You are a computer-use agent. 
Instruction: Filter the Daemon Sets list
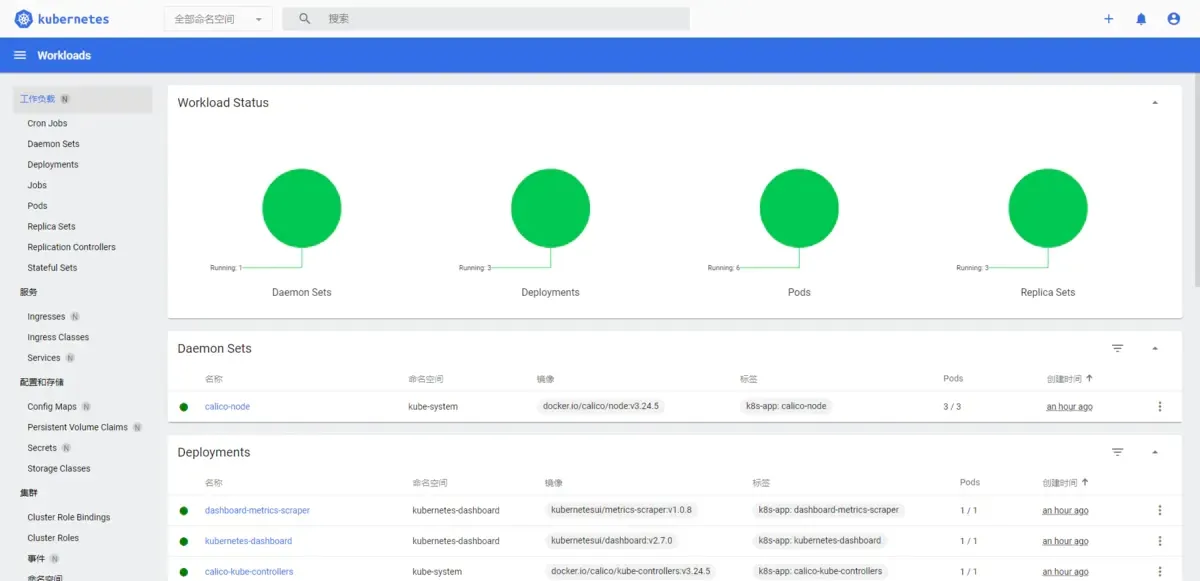(x=1118, y=348)
